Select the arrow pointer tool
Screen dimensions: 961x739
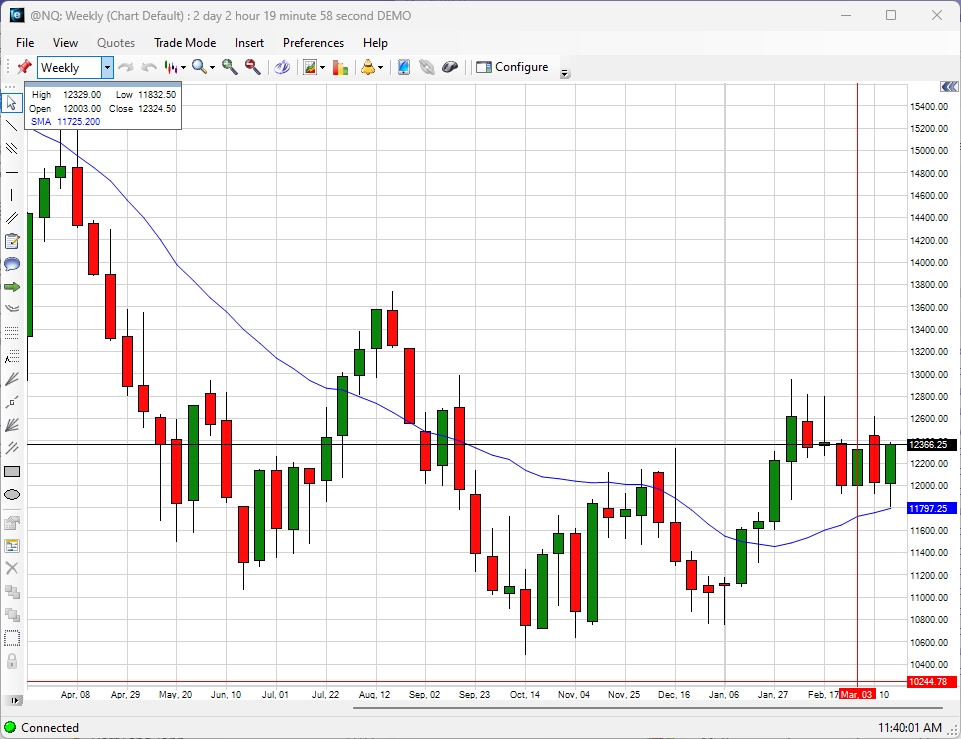coord(12,103)
